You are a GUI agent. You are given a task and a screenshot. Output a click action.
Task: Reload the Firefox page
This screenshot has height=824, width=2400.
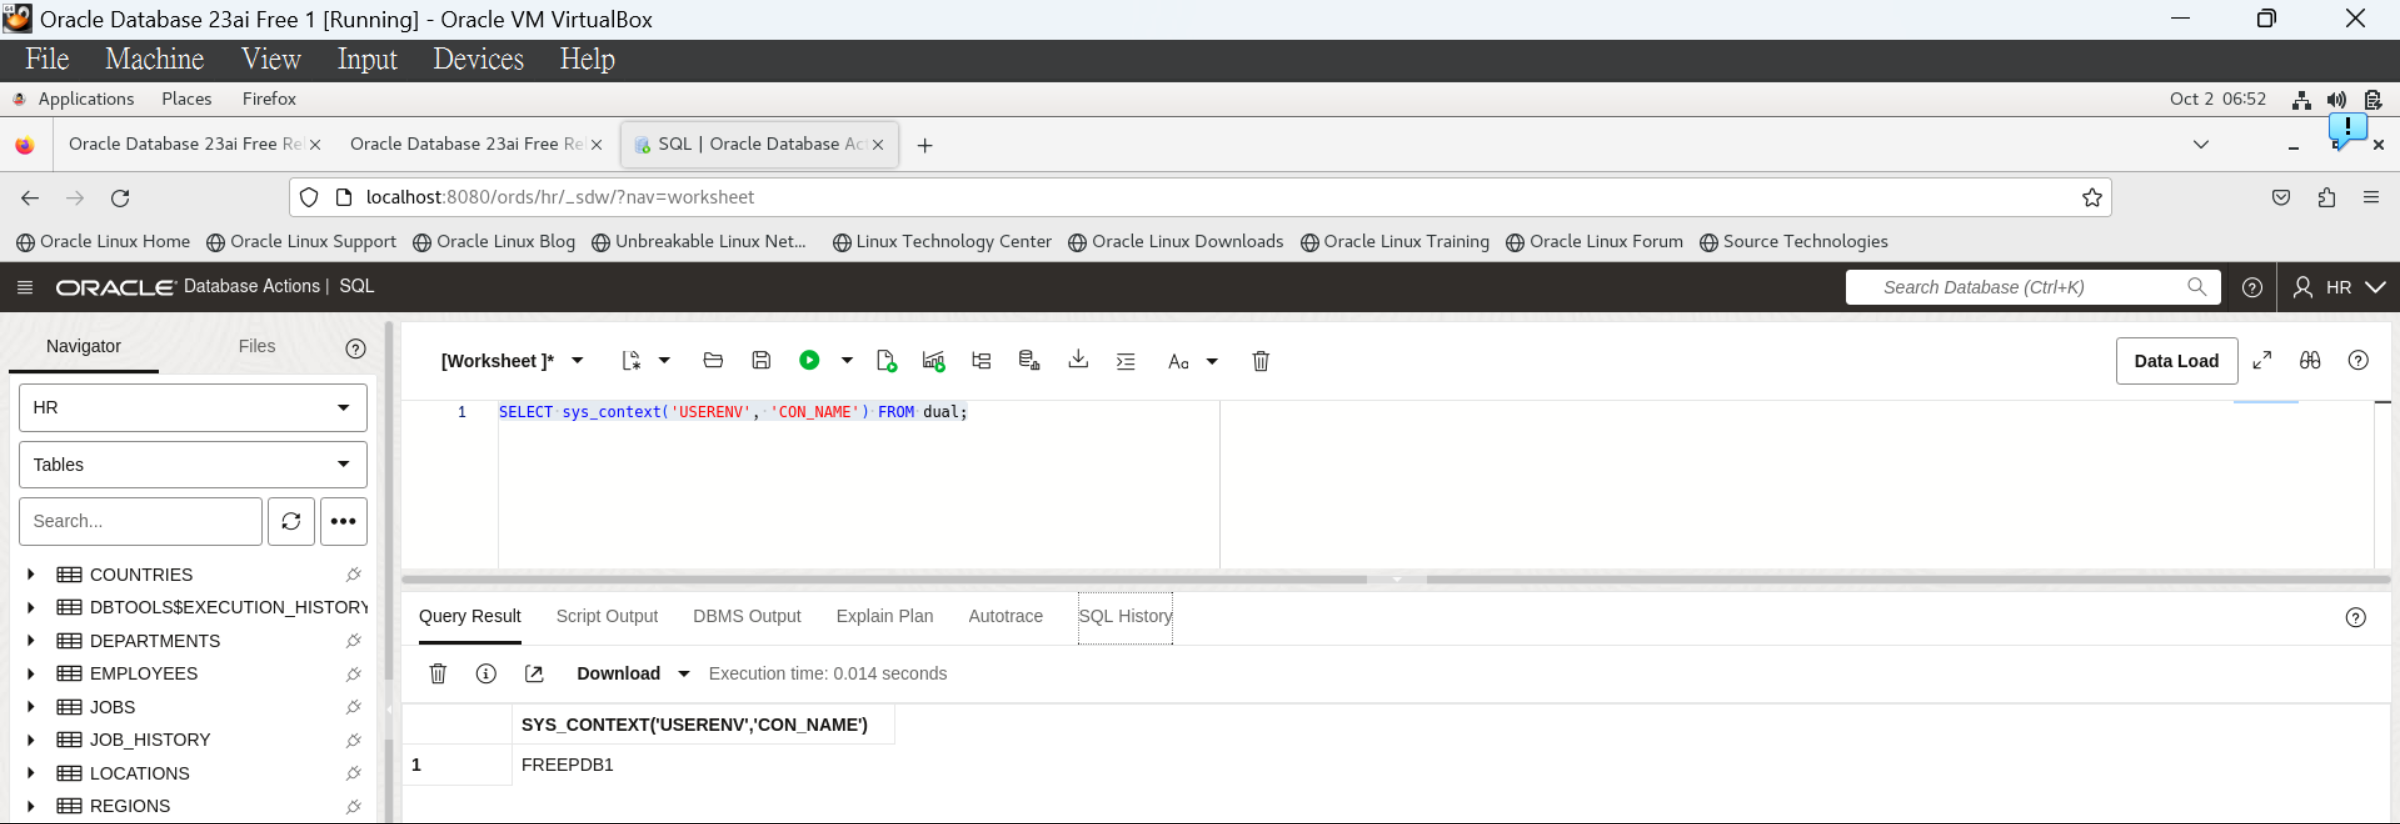tap(120, 198)
